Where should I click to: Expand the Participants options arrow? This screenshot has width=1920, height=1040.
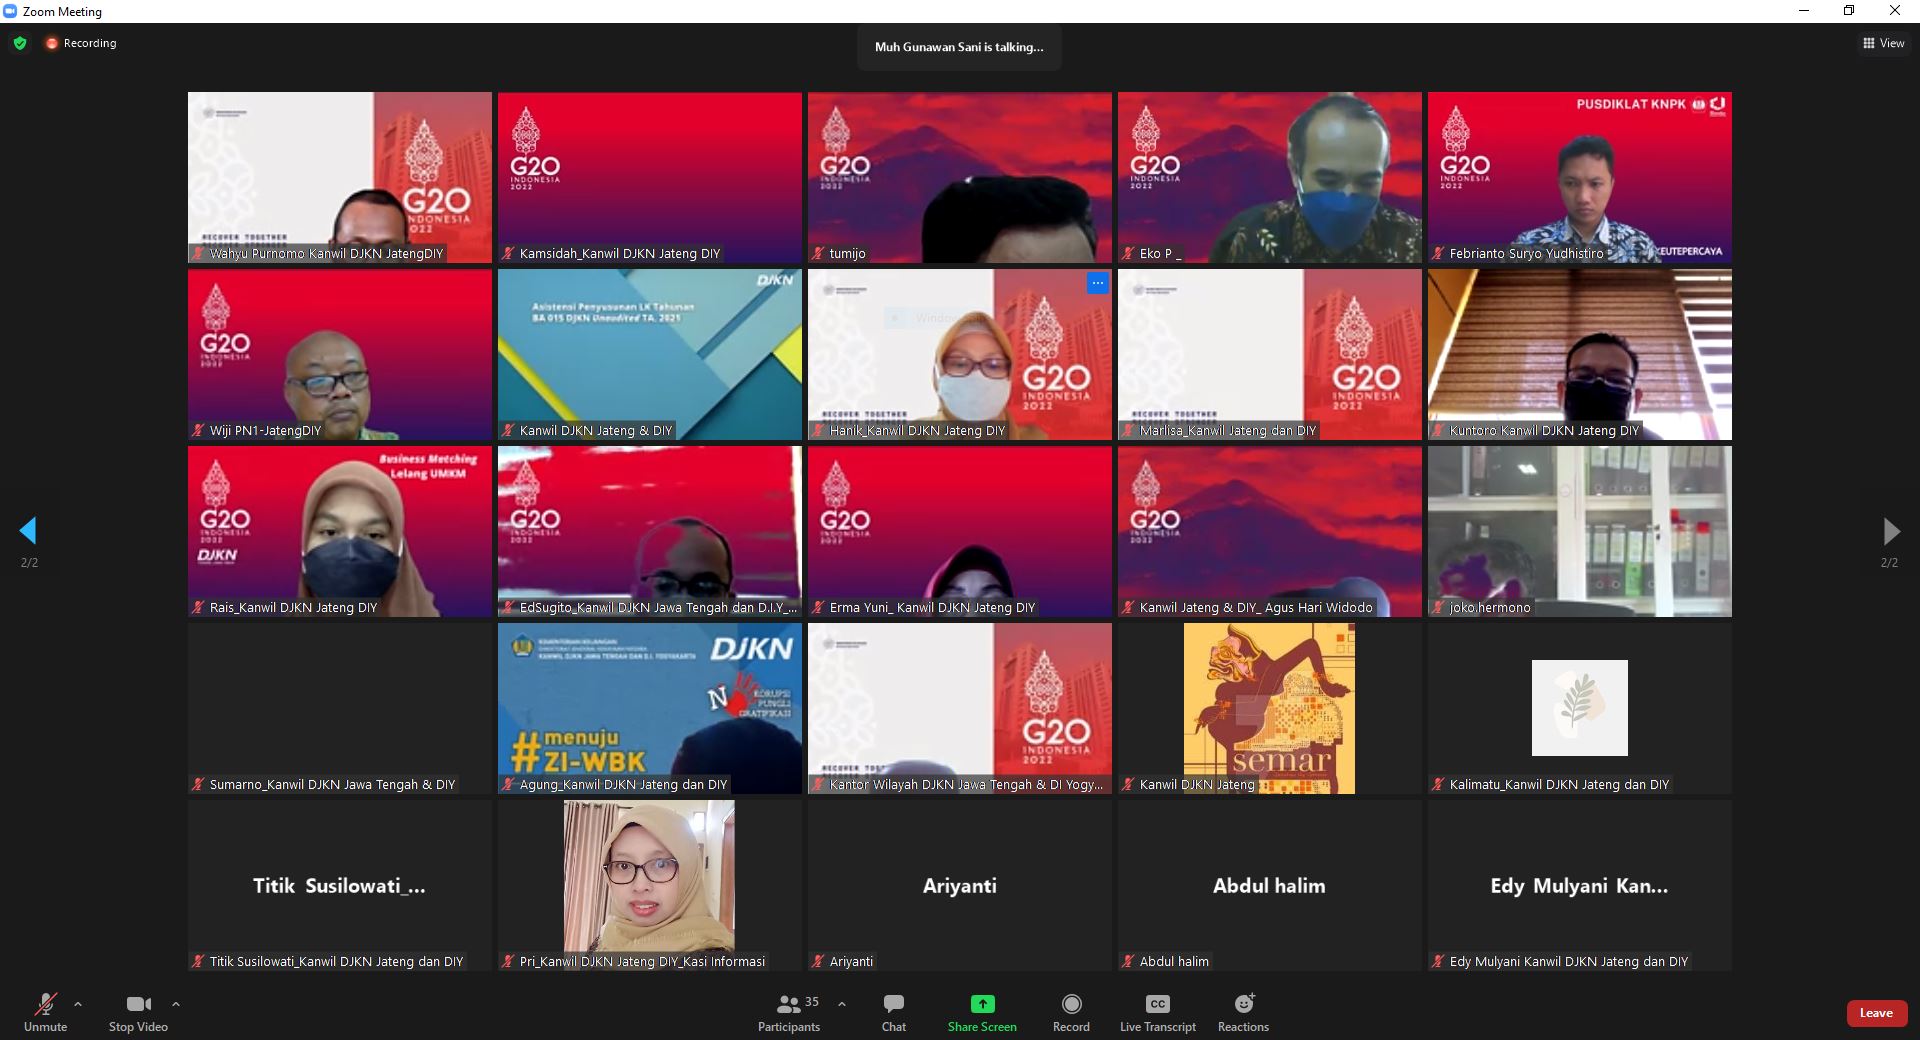[842, 1003]
